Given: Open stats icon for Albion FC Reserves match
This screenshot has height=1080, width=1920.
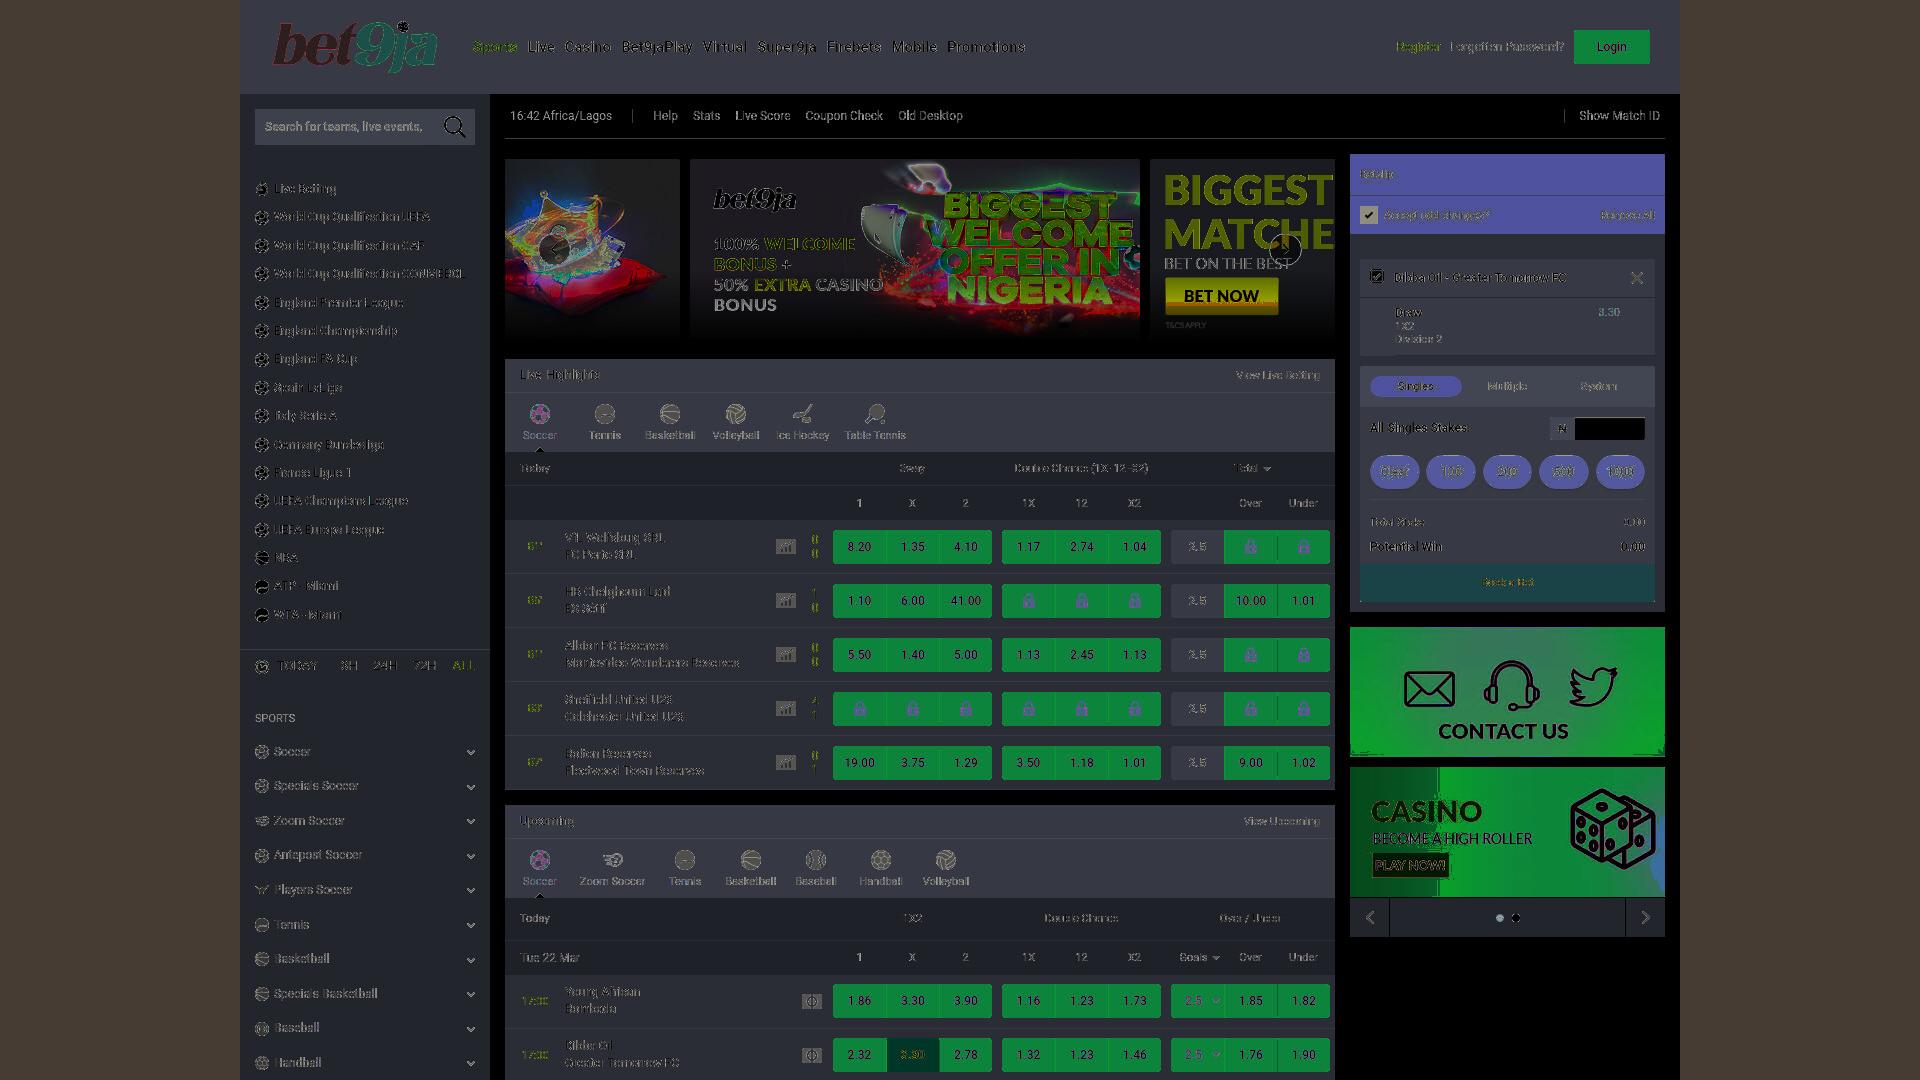Looking at the screenshot, I should click(786, 655).
